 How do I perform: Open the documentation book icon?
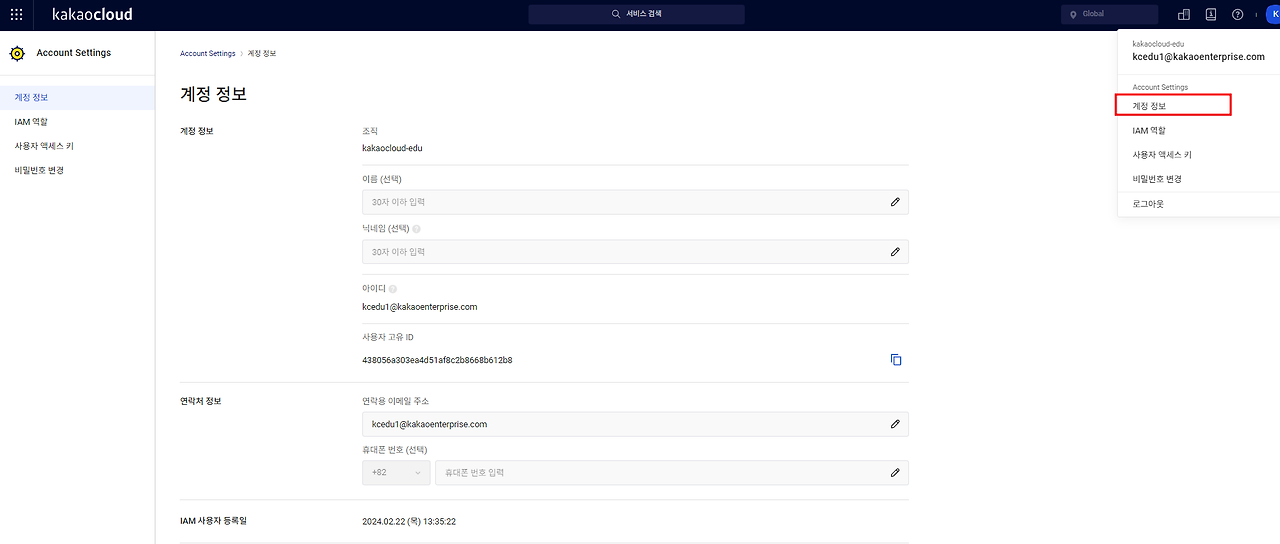pyautogui.click(x=1211, y=15)
